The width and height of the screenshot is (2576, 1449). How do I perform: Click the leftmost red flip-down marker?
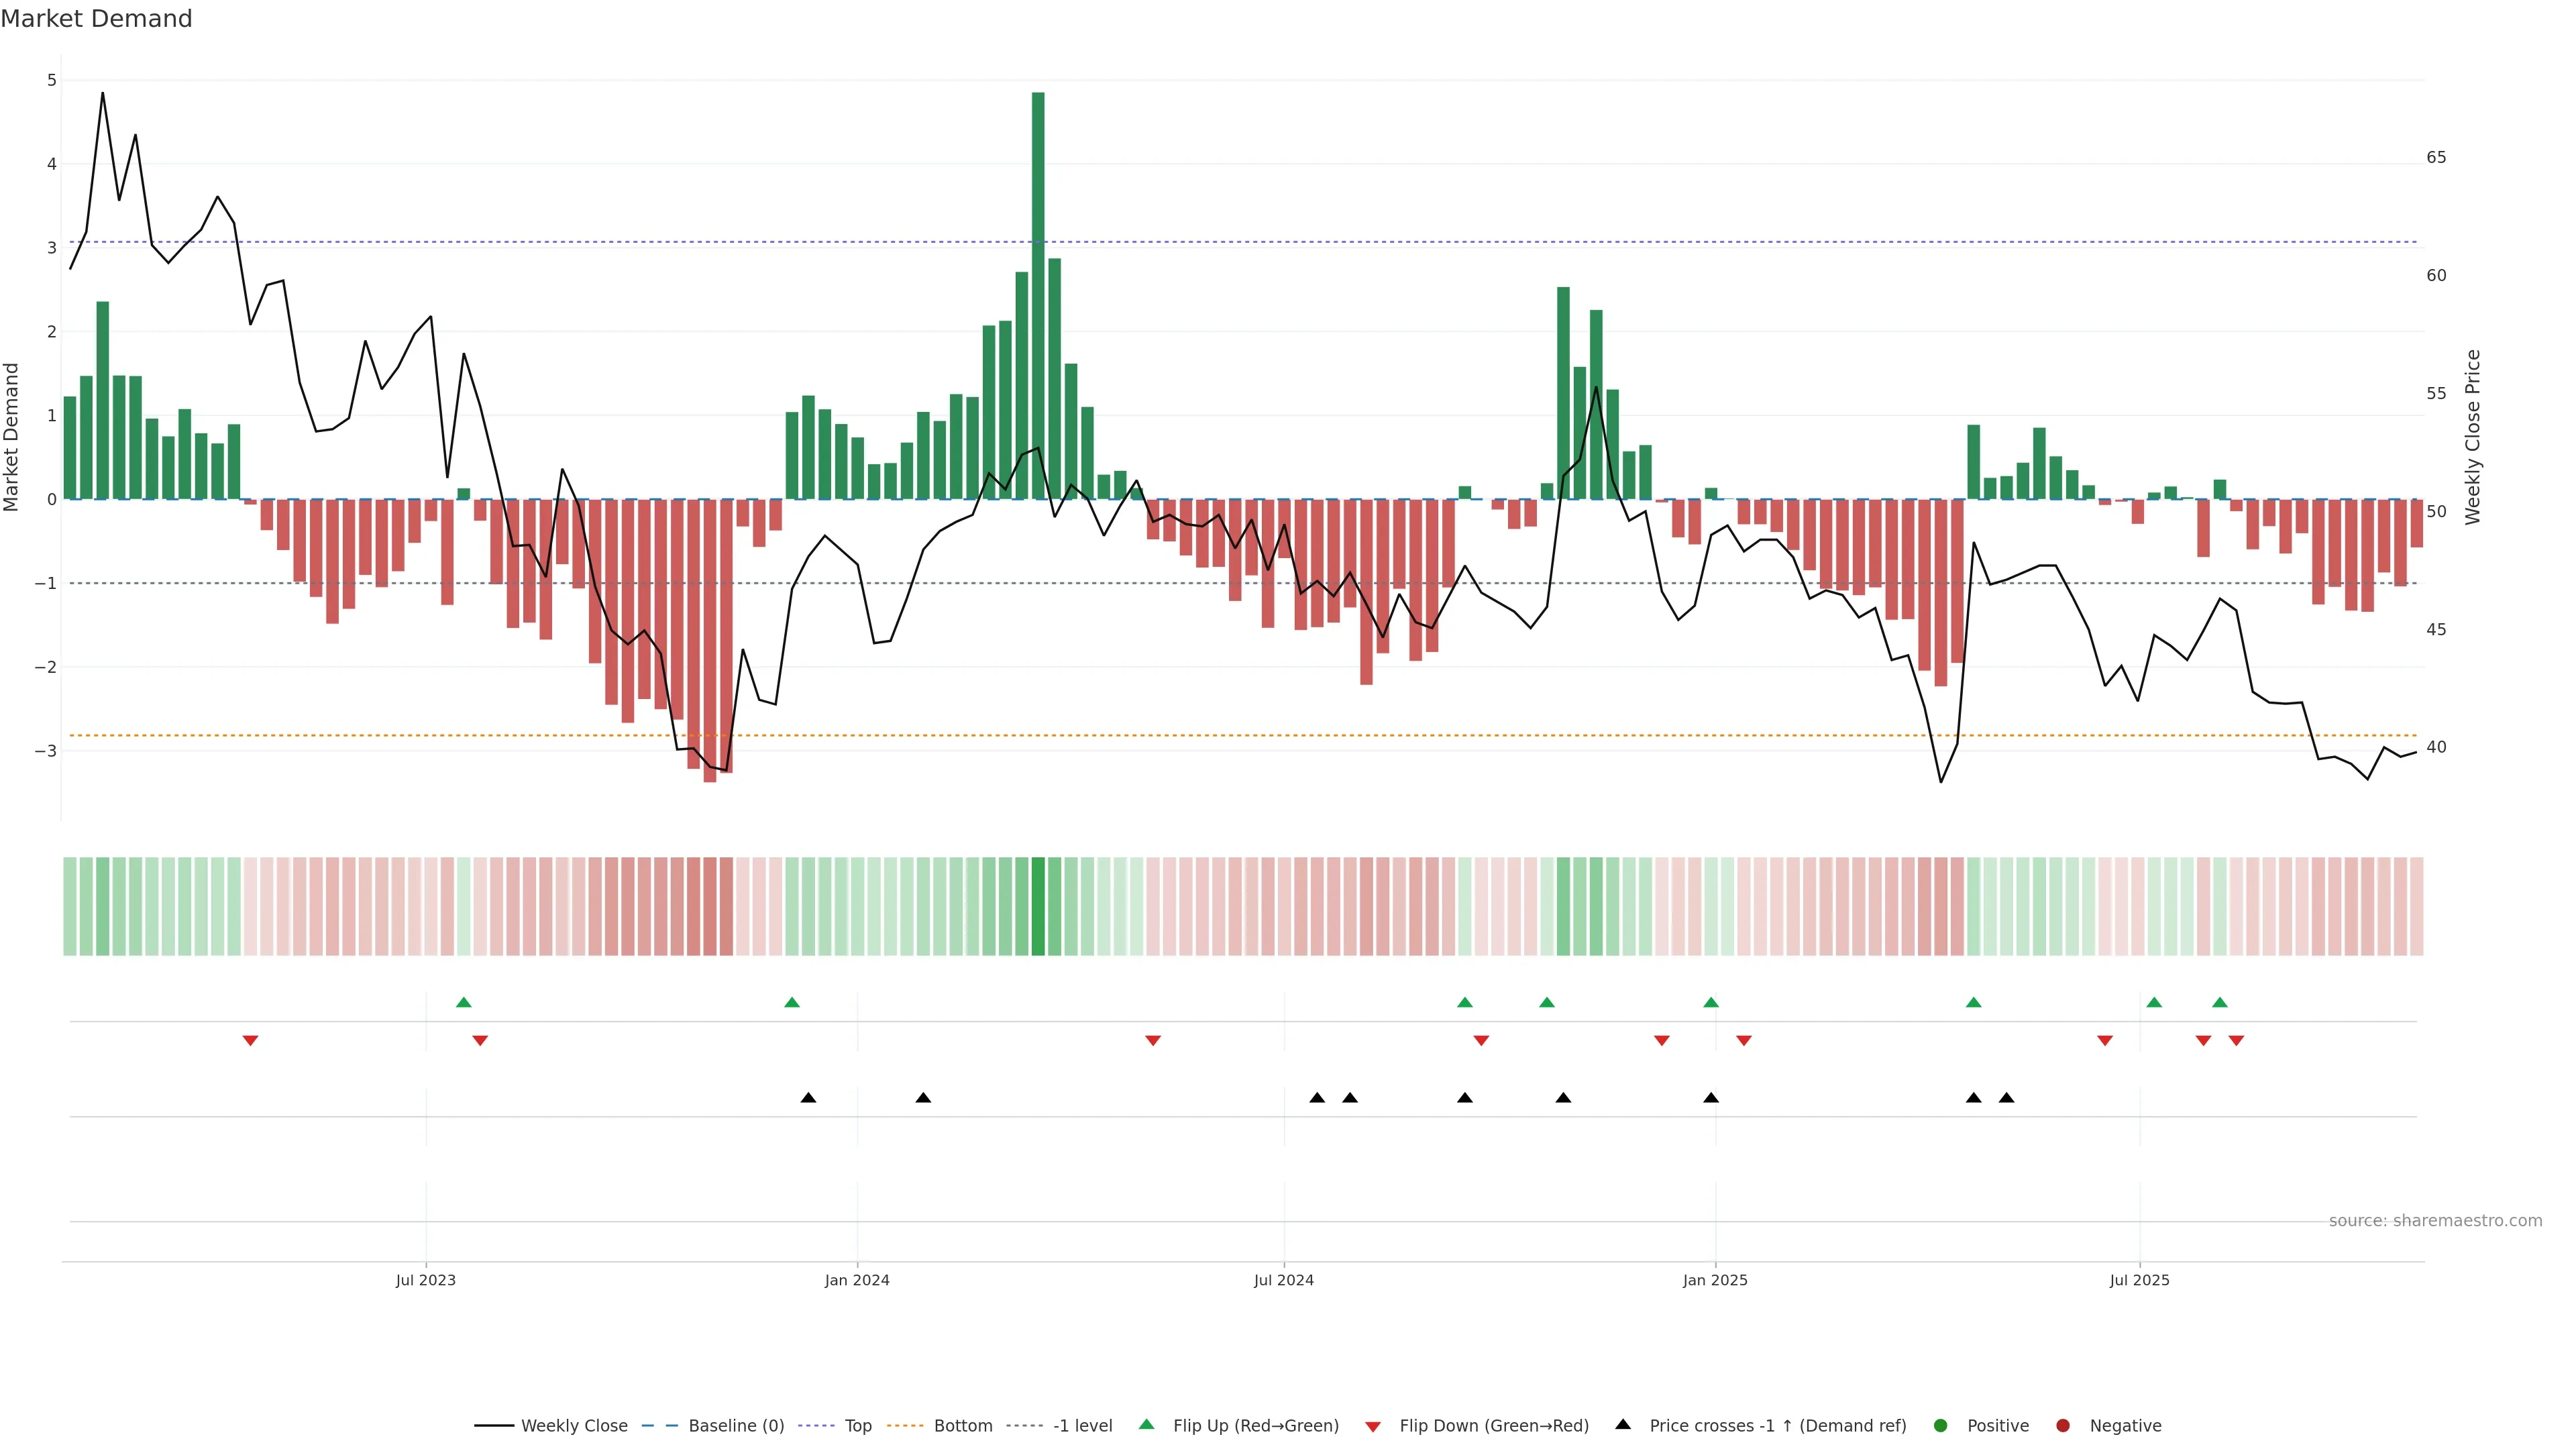coord(251,1041)
